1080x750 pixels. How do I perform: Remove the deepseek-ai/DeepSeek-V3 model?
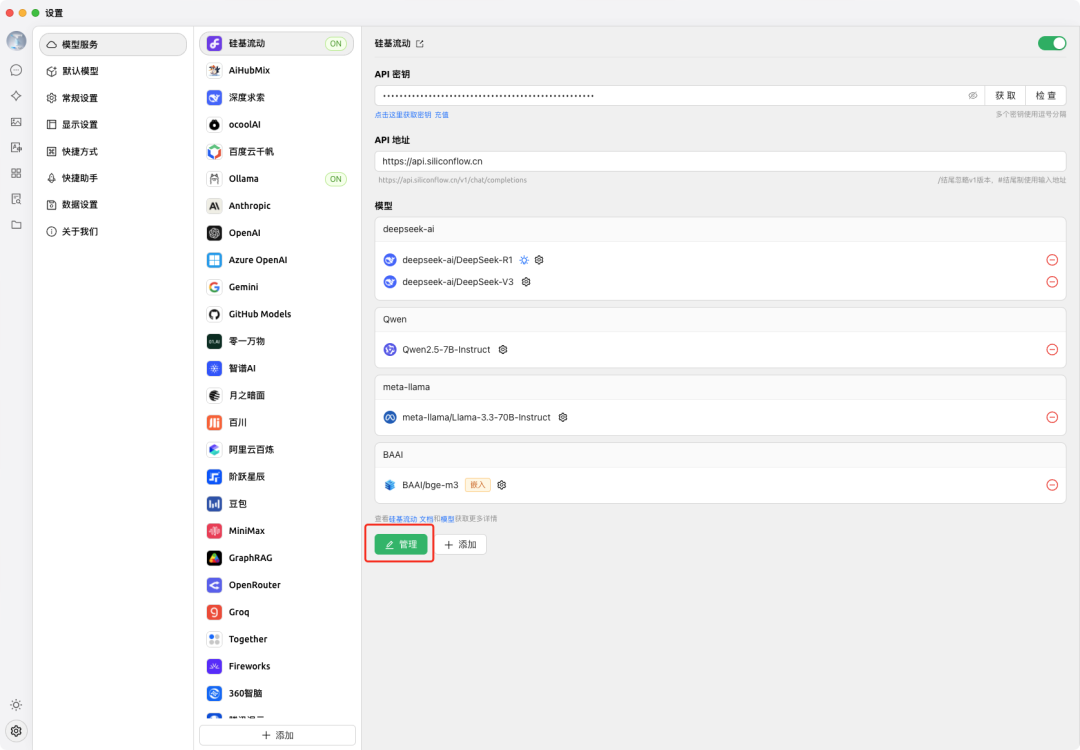click(x=1052, y=282)
